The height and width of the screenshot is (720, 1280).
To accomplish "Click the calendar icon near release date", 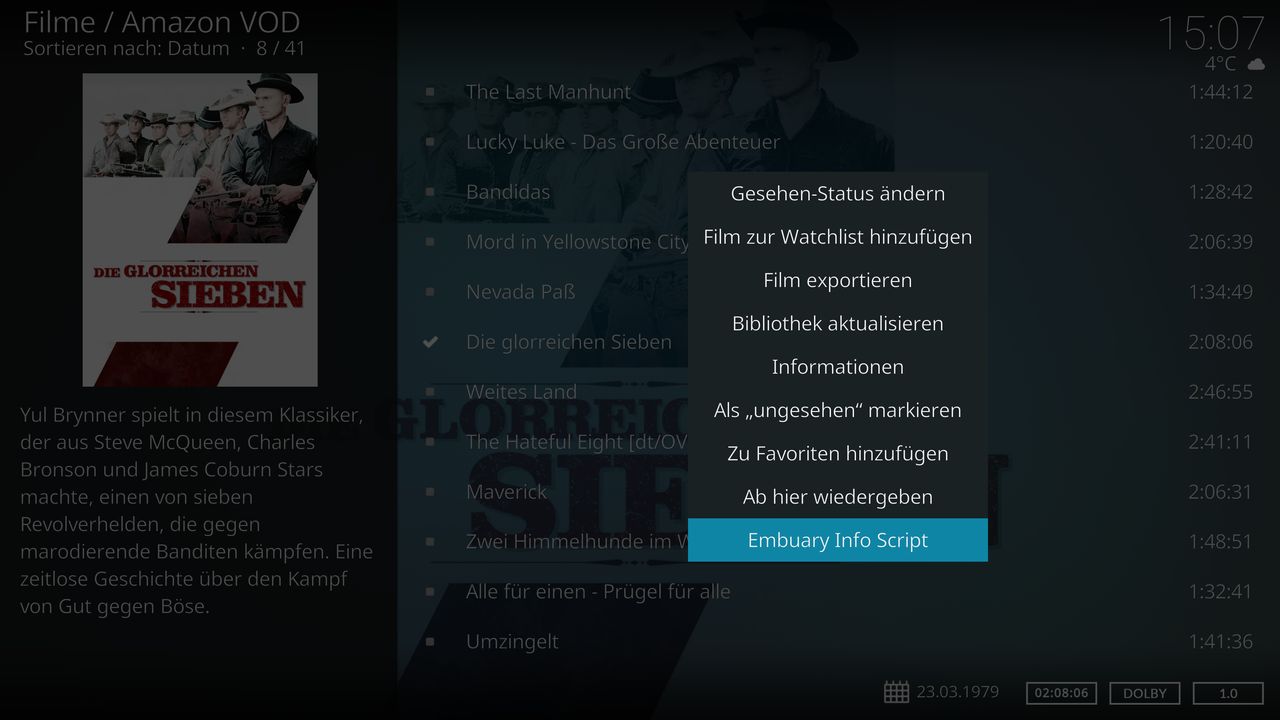I will (x=896, y=692).
